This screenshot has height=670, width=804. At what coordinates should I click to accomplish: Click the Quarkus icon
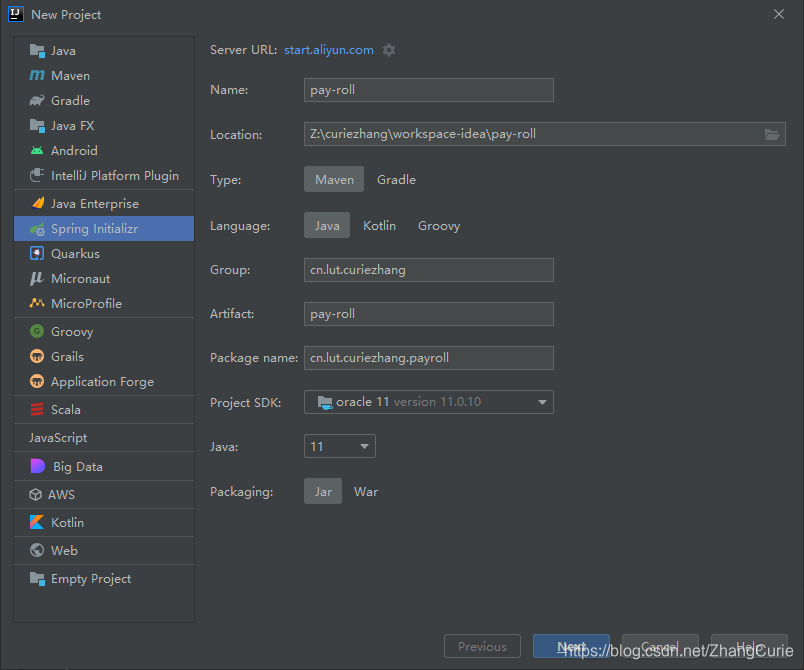(x=37, y=253)
